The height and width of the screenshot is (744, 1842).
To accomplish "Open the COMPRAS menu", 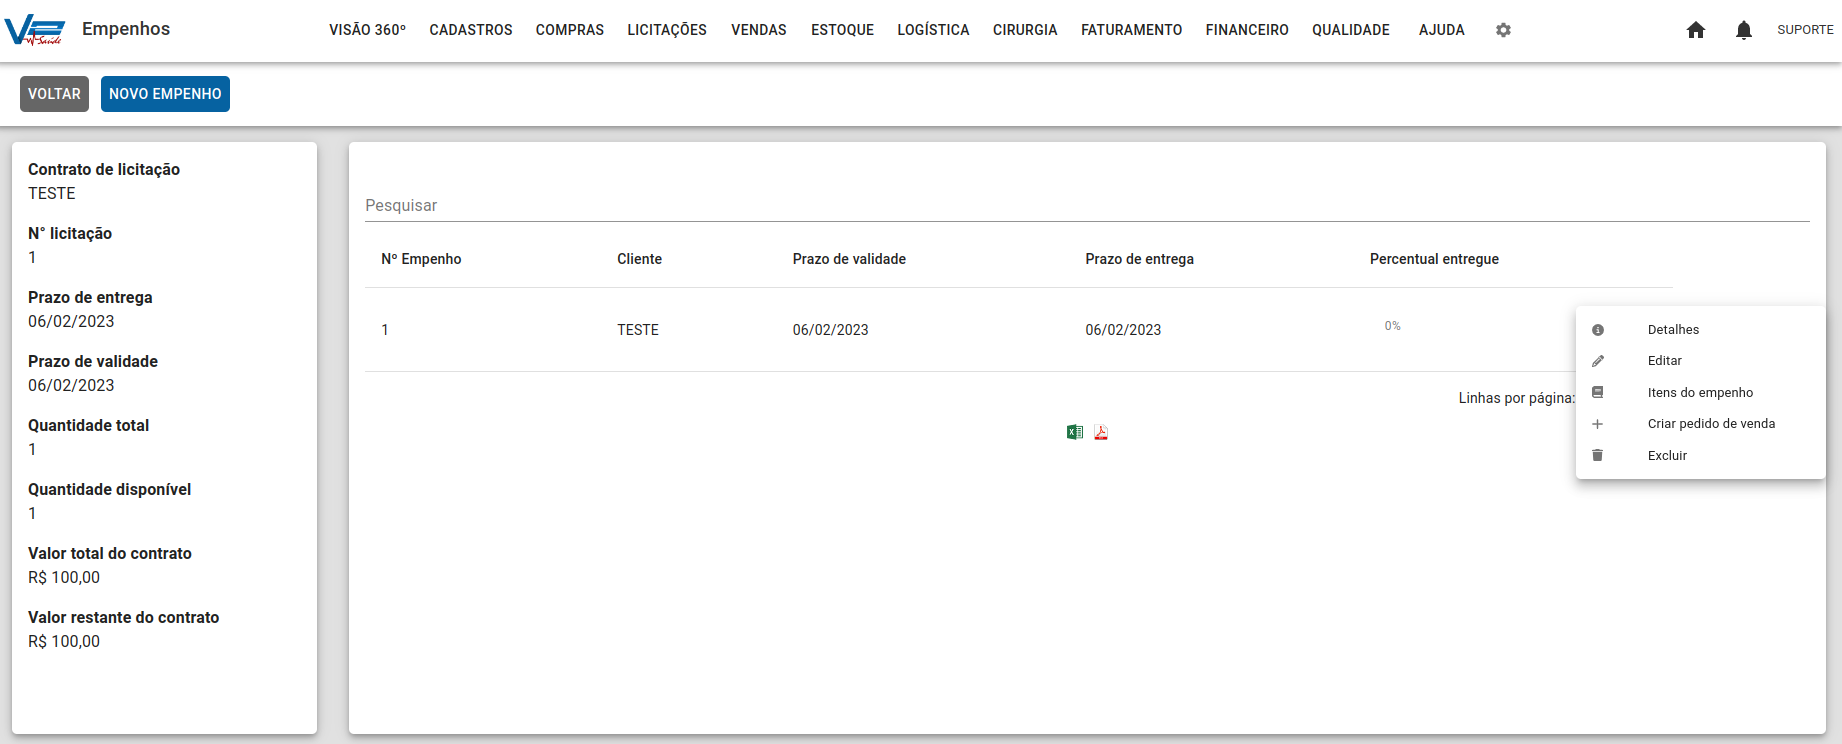I will [570, 30].
